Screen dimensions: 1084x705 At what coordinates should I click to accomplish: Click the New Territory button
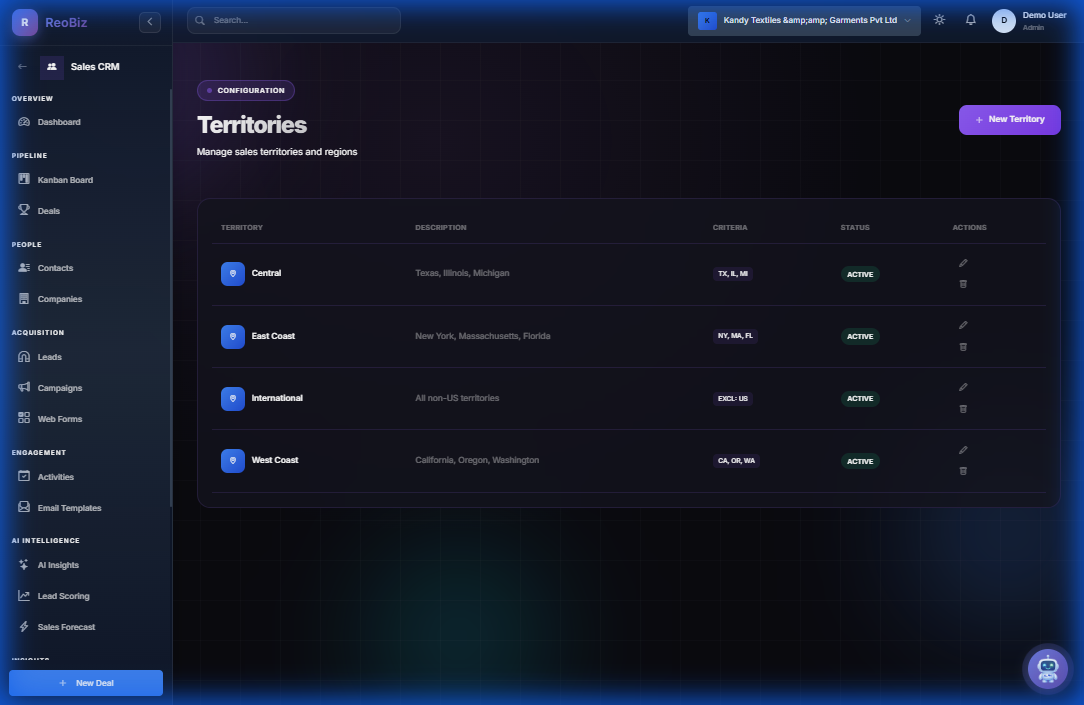(x=1009, y=119)
